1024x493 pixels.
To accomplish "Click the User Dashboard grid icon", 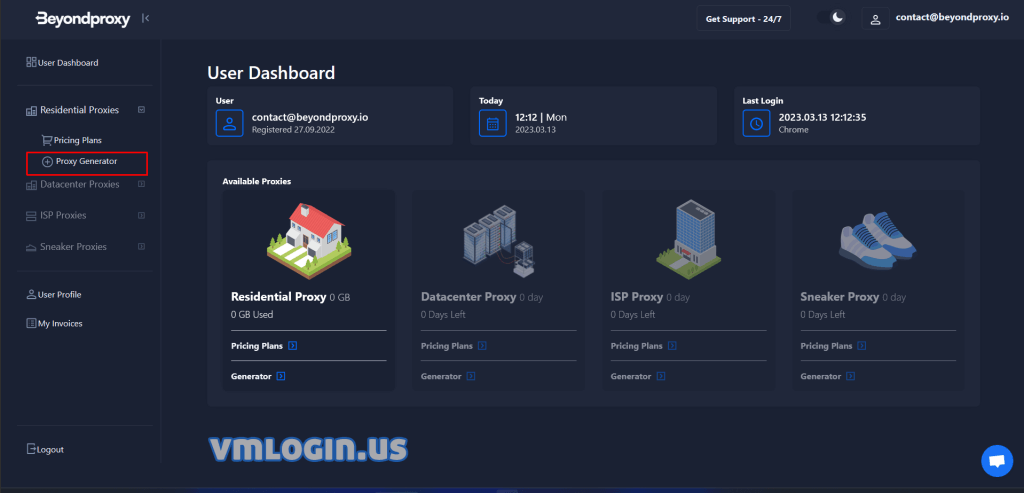I will tap(31, 62).
